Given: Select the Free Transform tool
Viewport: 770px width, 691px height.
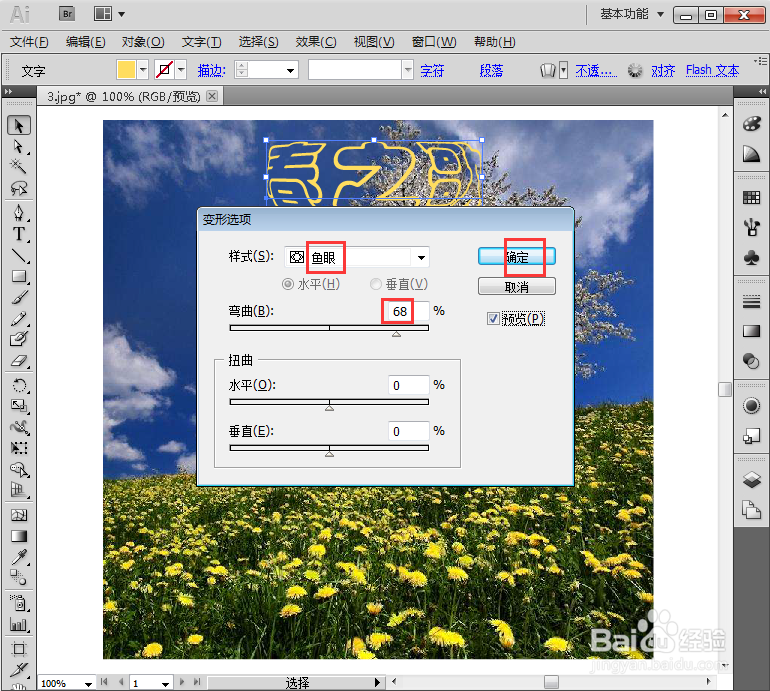Looking at the screenshot, I should pyautogui.click(x=19, y=448).
